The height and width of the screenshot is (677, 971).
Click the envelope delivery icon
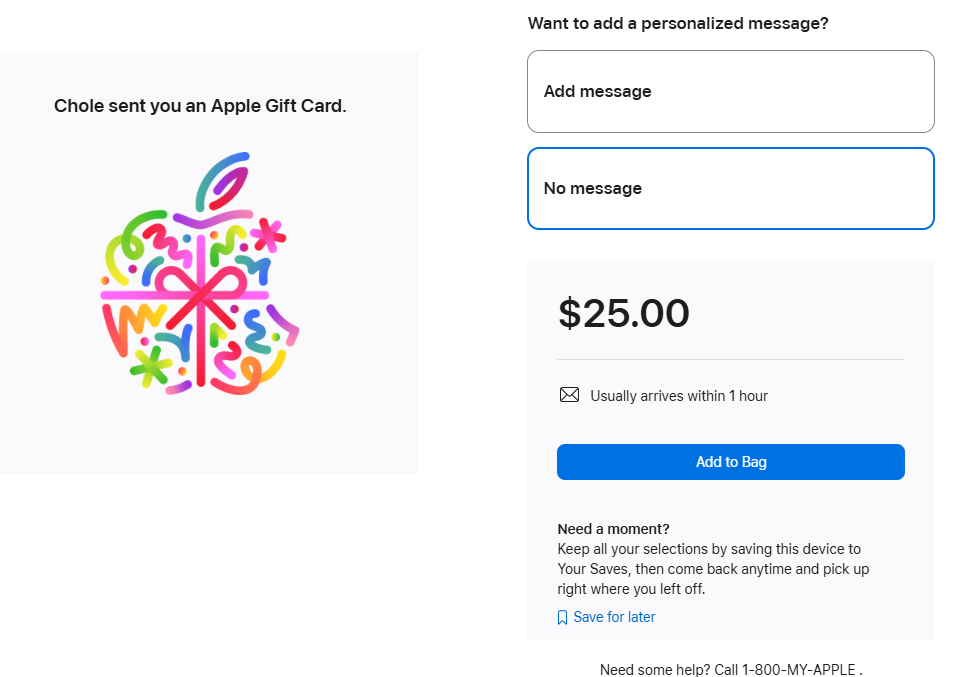570,395
